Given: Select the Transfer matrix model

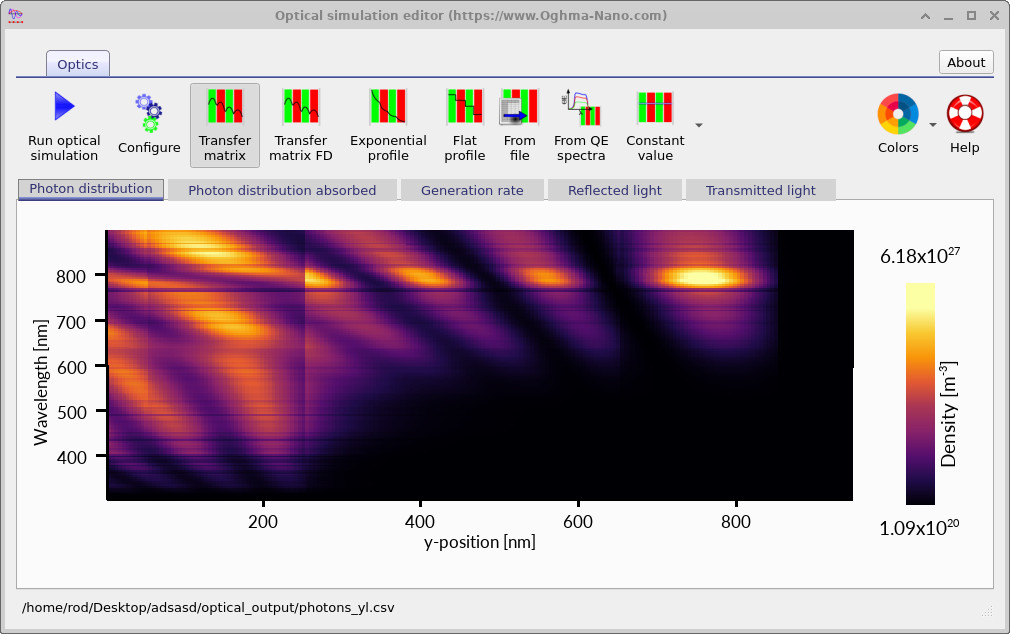Looking at the screenshot, I should [x=225, y=126].
